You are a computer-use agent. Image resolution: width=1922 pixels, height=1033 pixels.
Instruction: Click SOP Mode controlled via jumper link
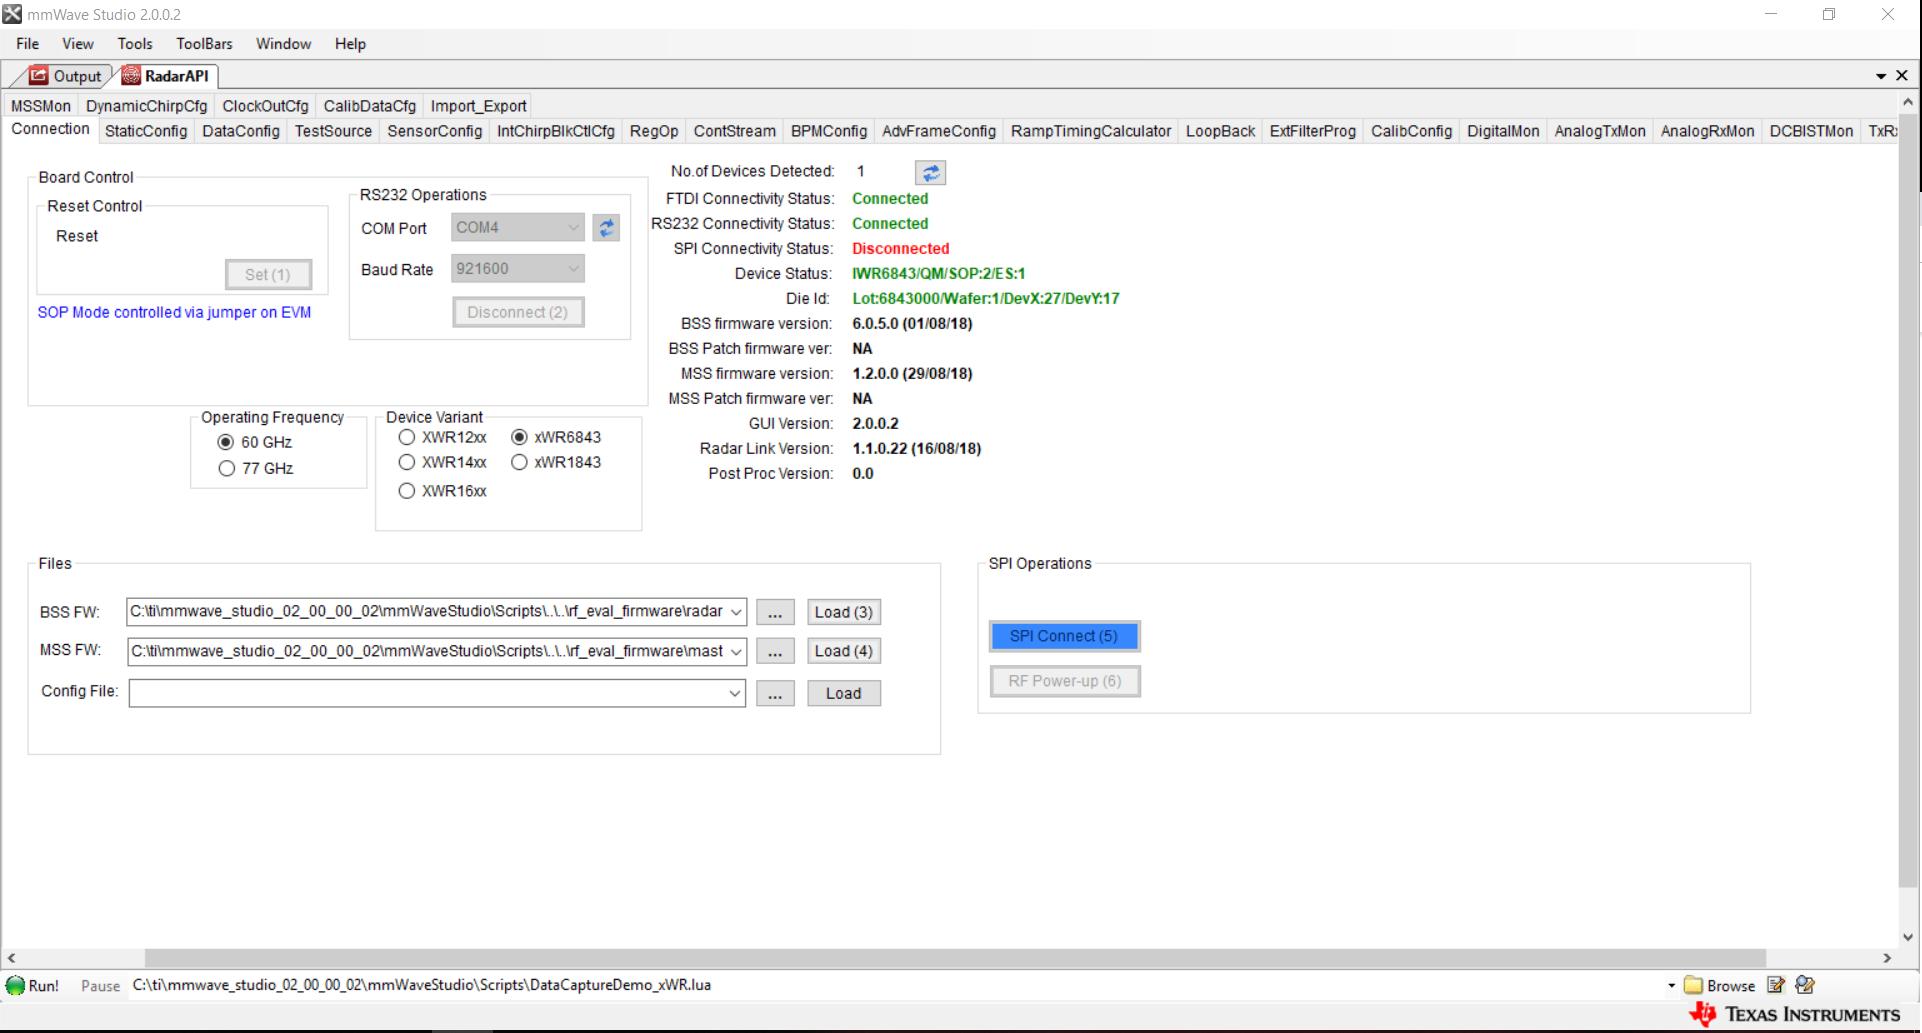(x=174, y=312)
